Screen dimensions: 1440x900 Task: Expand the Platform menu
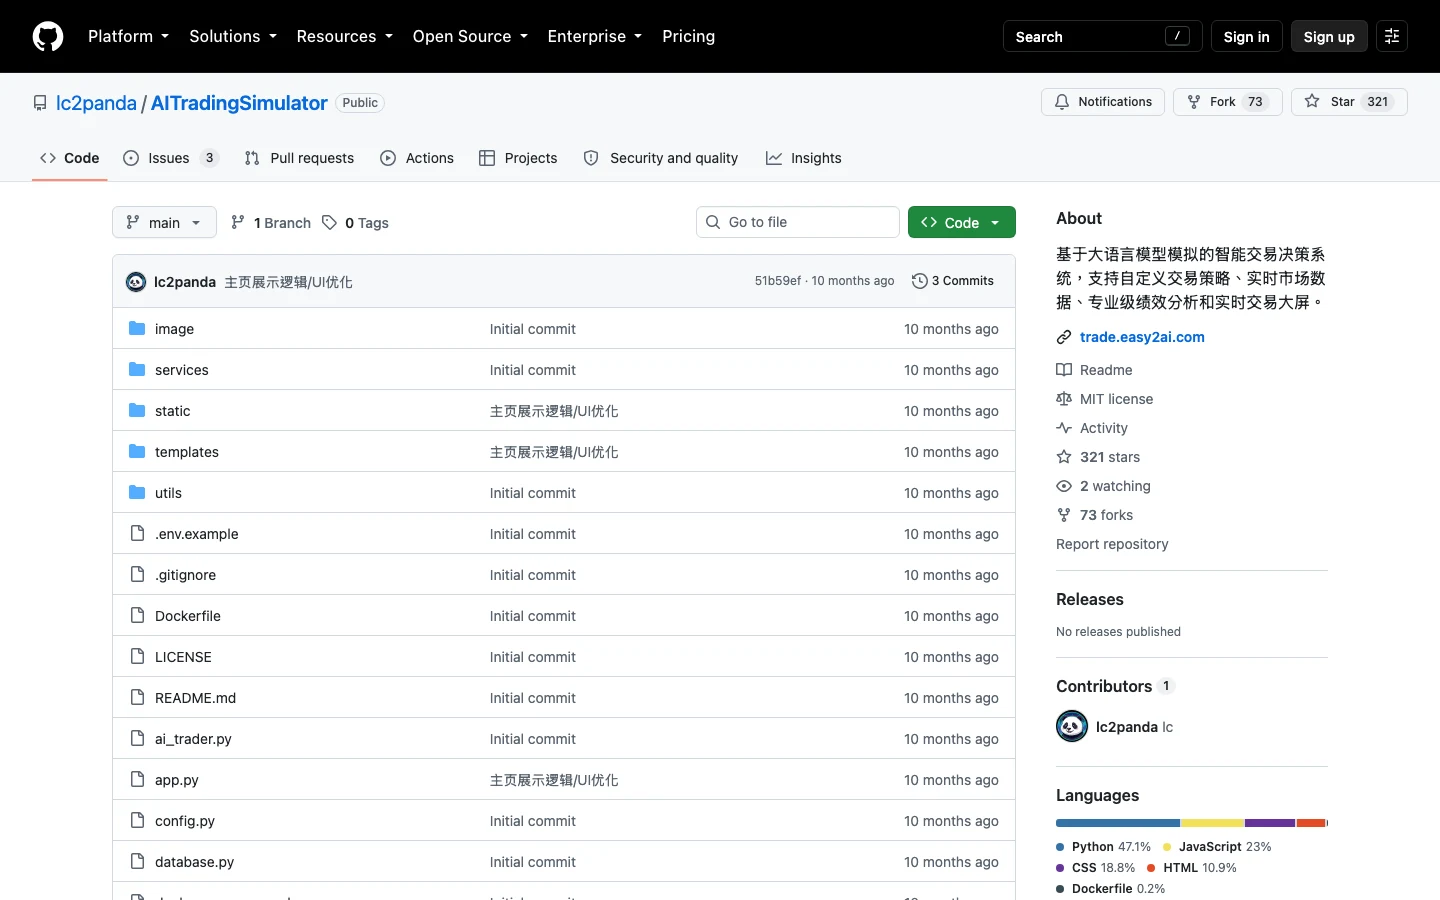128,37
